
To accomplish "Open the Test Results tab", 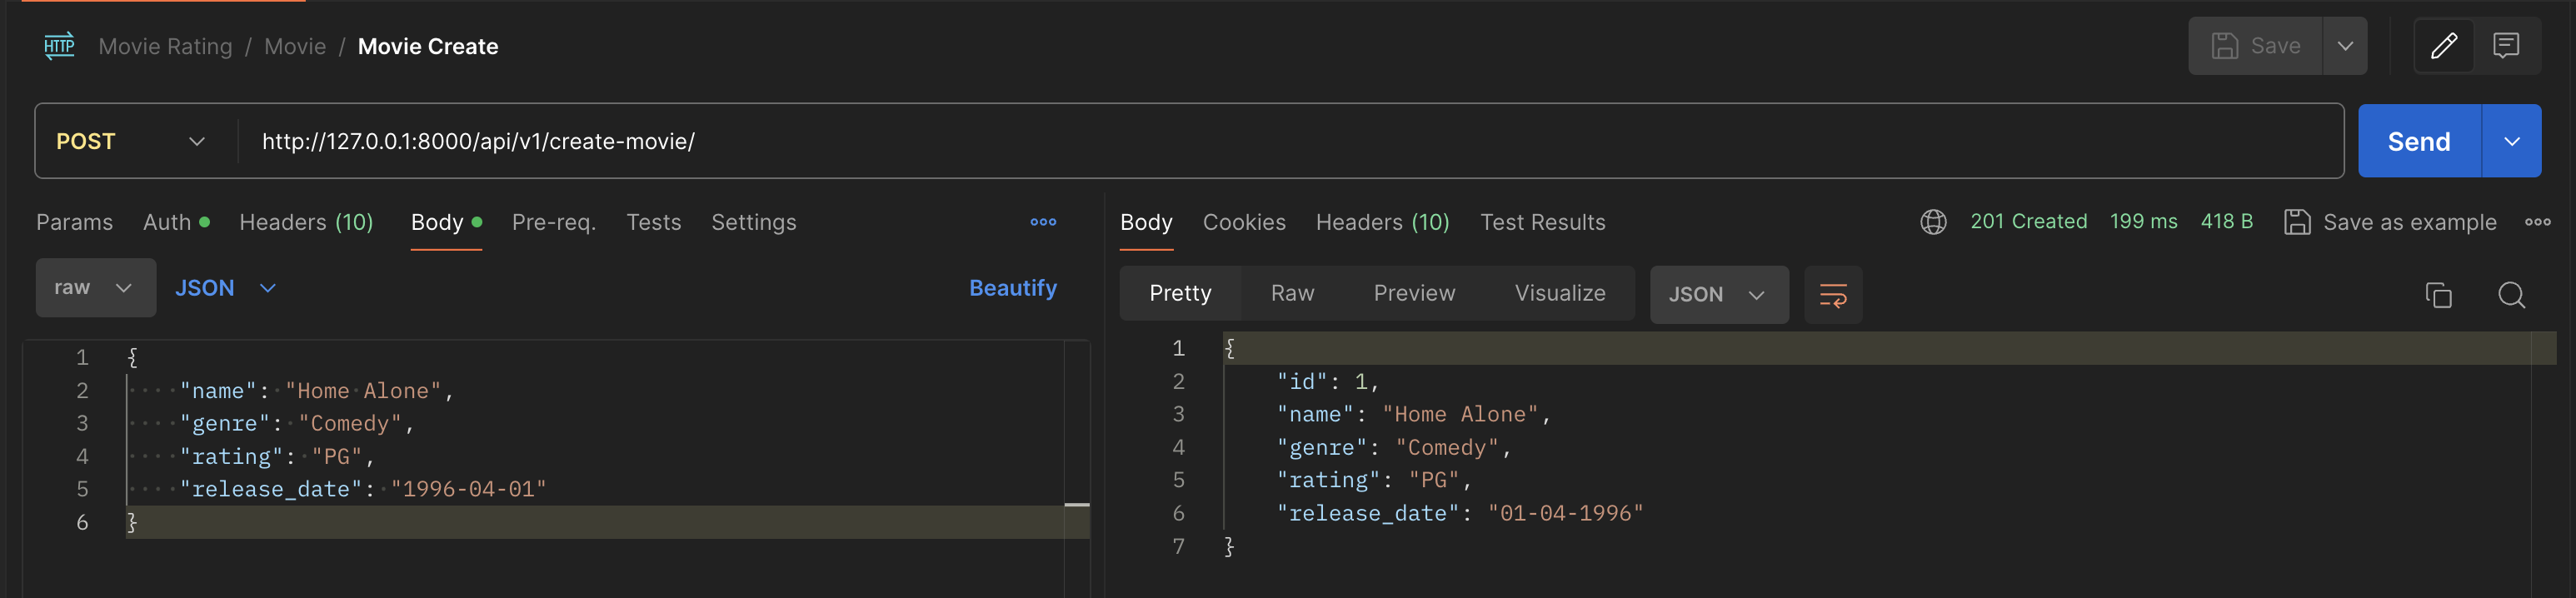I will click(x=1542, y=222).
